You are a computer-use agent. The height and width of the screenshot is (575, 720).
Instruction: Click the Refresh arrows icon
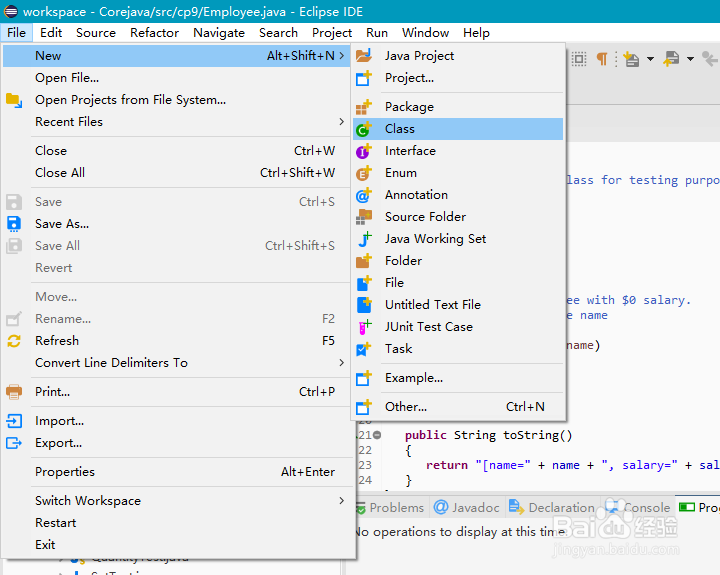coord(14,341)
